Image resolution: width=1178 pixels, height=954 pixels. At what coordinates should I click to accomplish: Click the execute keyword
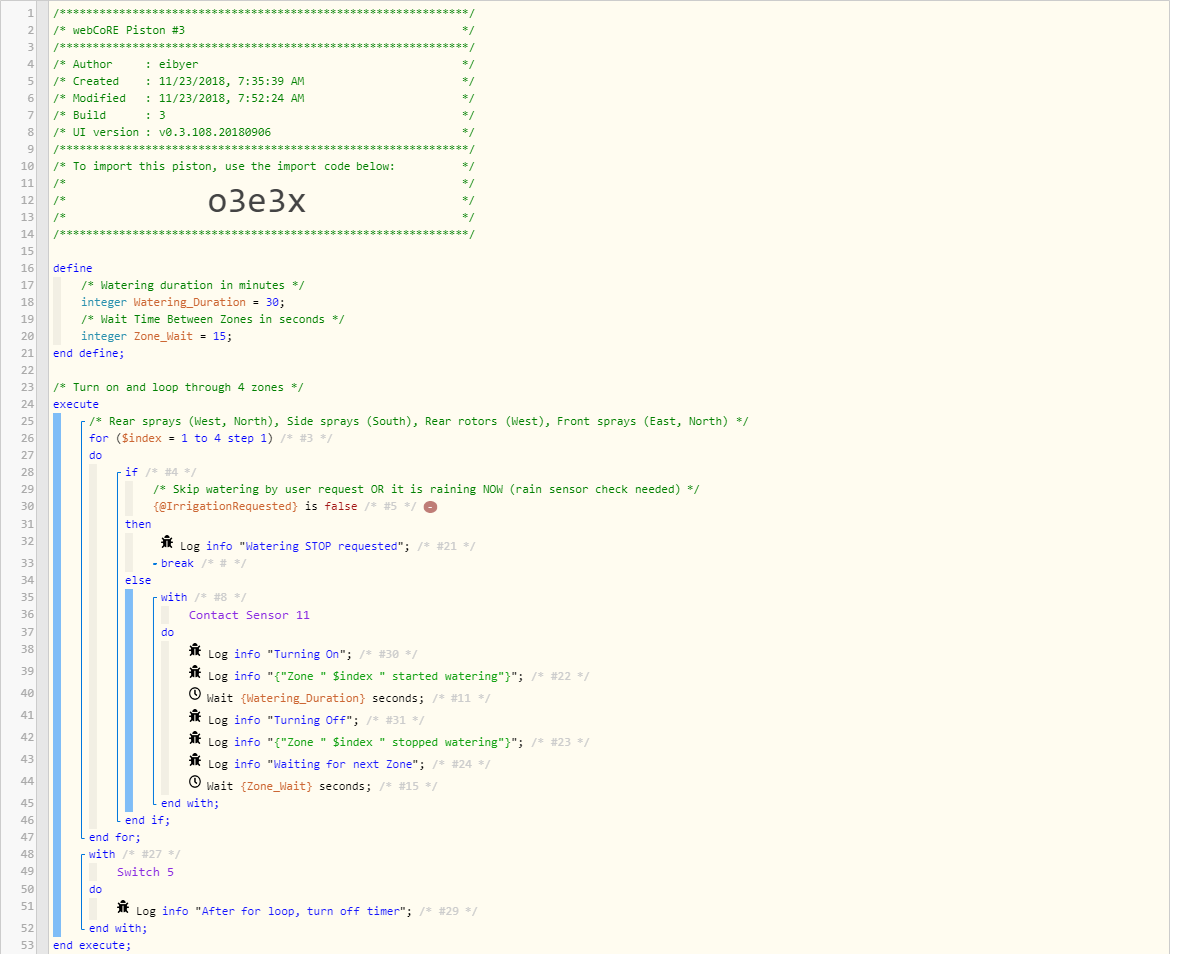(76, 404)
